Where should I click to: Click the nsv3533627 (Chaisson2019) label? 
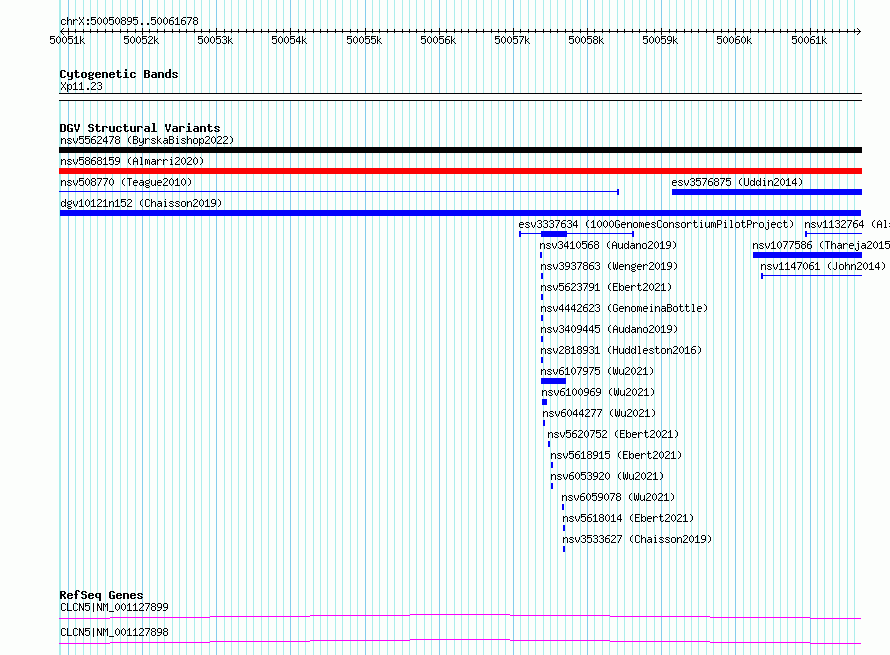(x=637, y=539)
